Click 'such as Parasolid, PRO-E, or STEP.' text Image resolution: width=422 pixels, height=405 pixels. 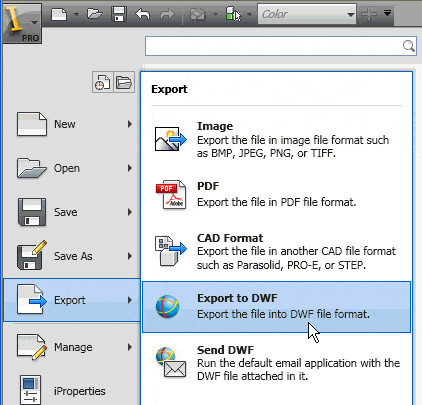coord(281,265)
